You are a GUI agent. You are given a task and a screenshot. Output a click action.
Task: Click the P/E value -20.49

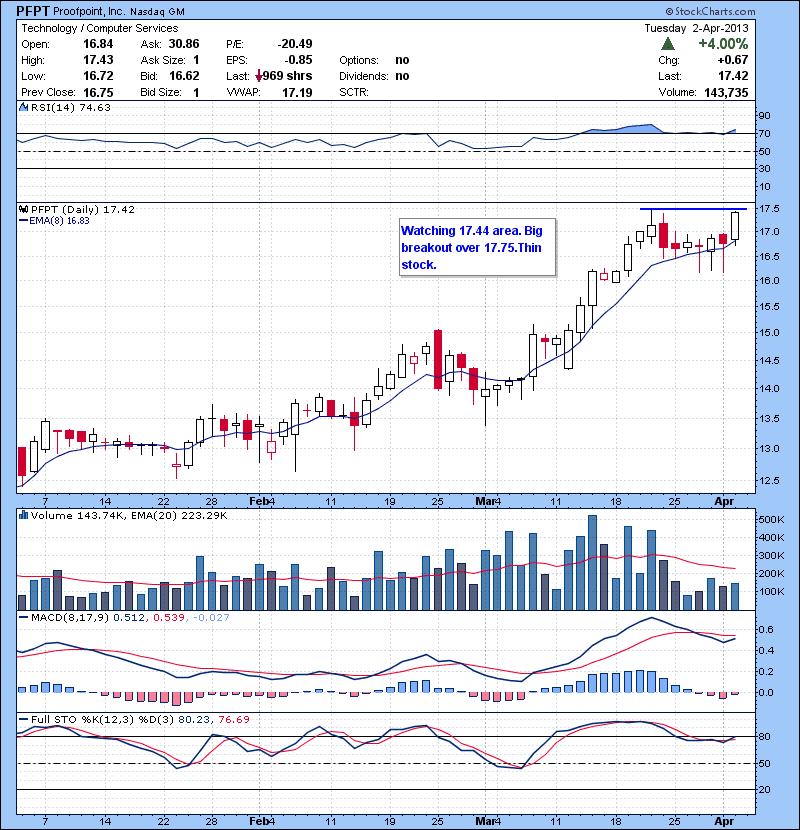(x=295, y=44)
